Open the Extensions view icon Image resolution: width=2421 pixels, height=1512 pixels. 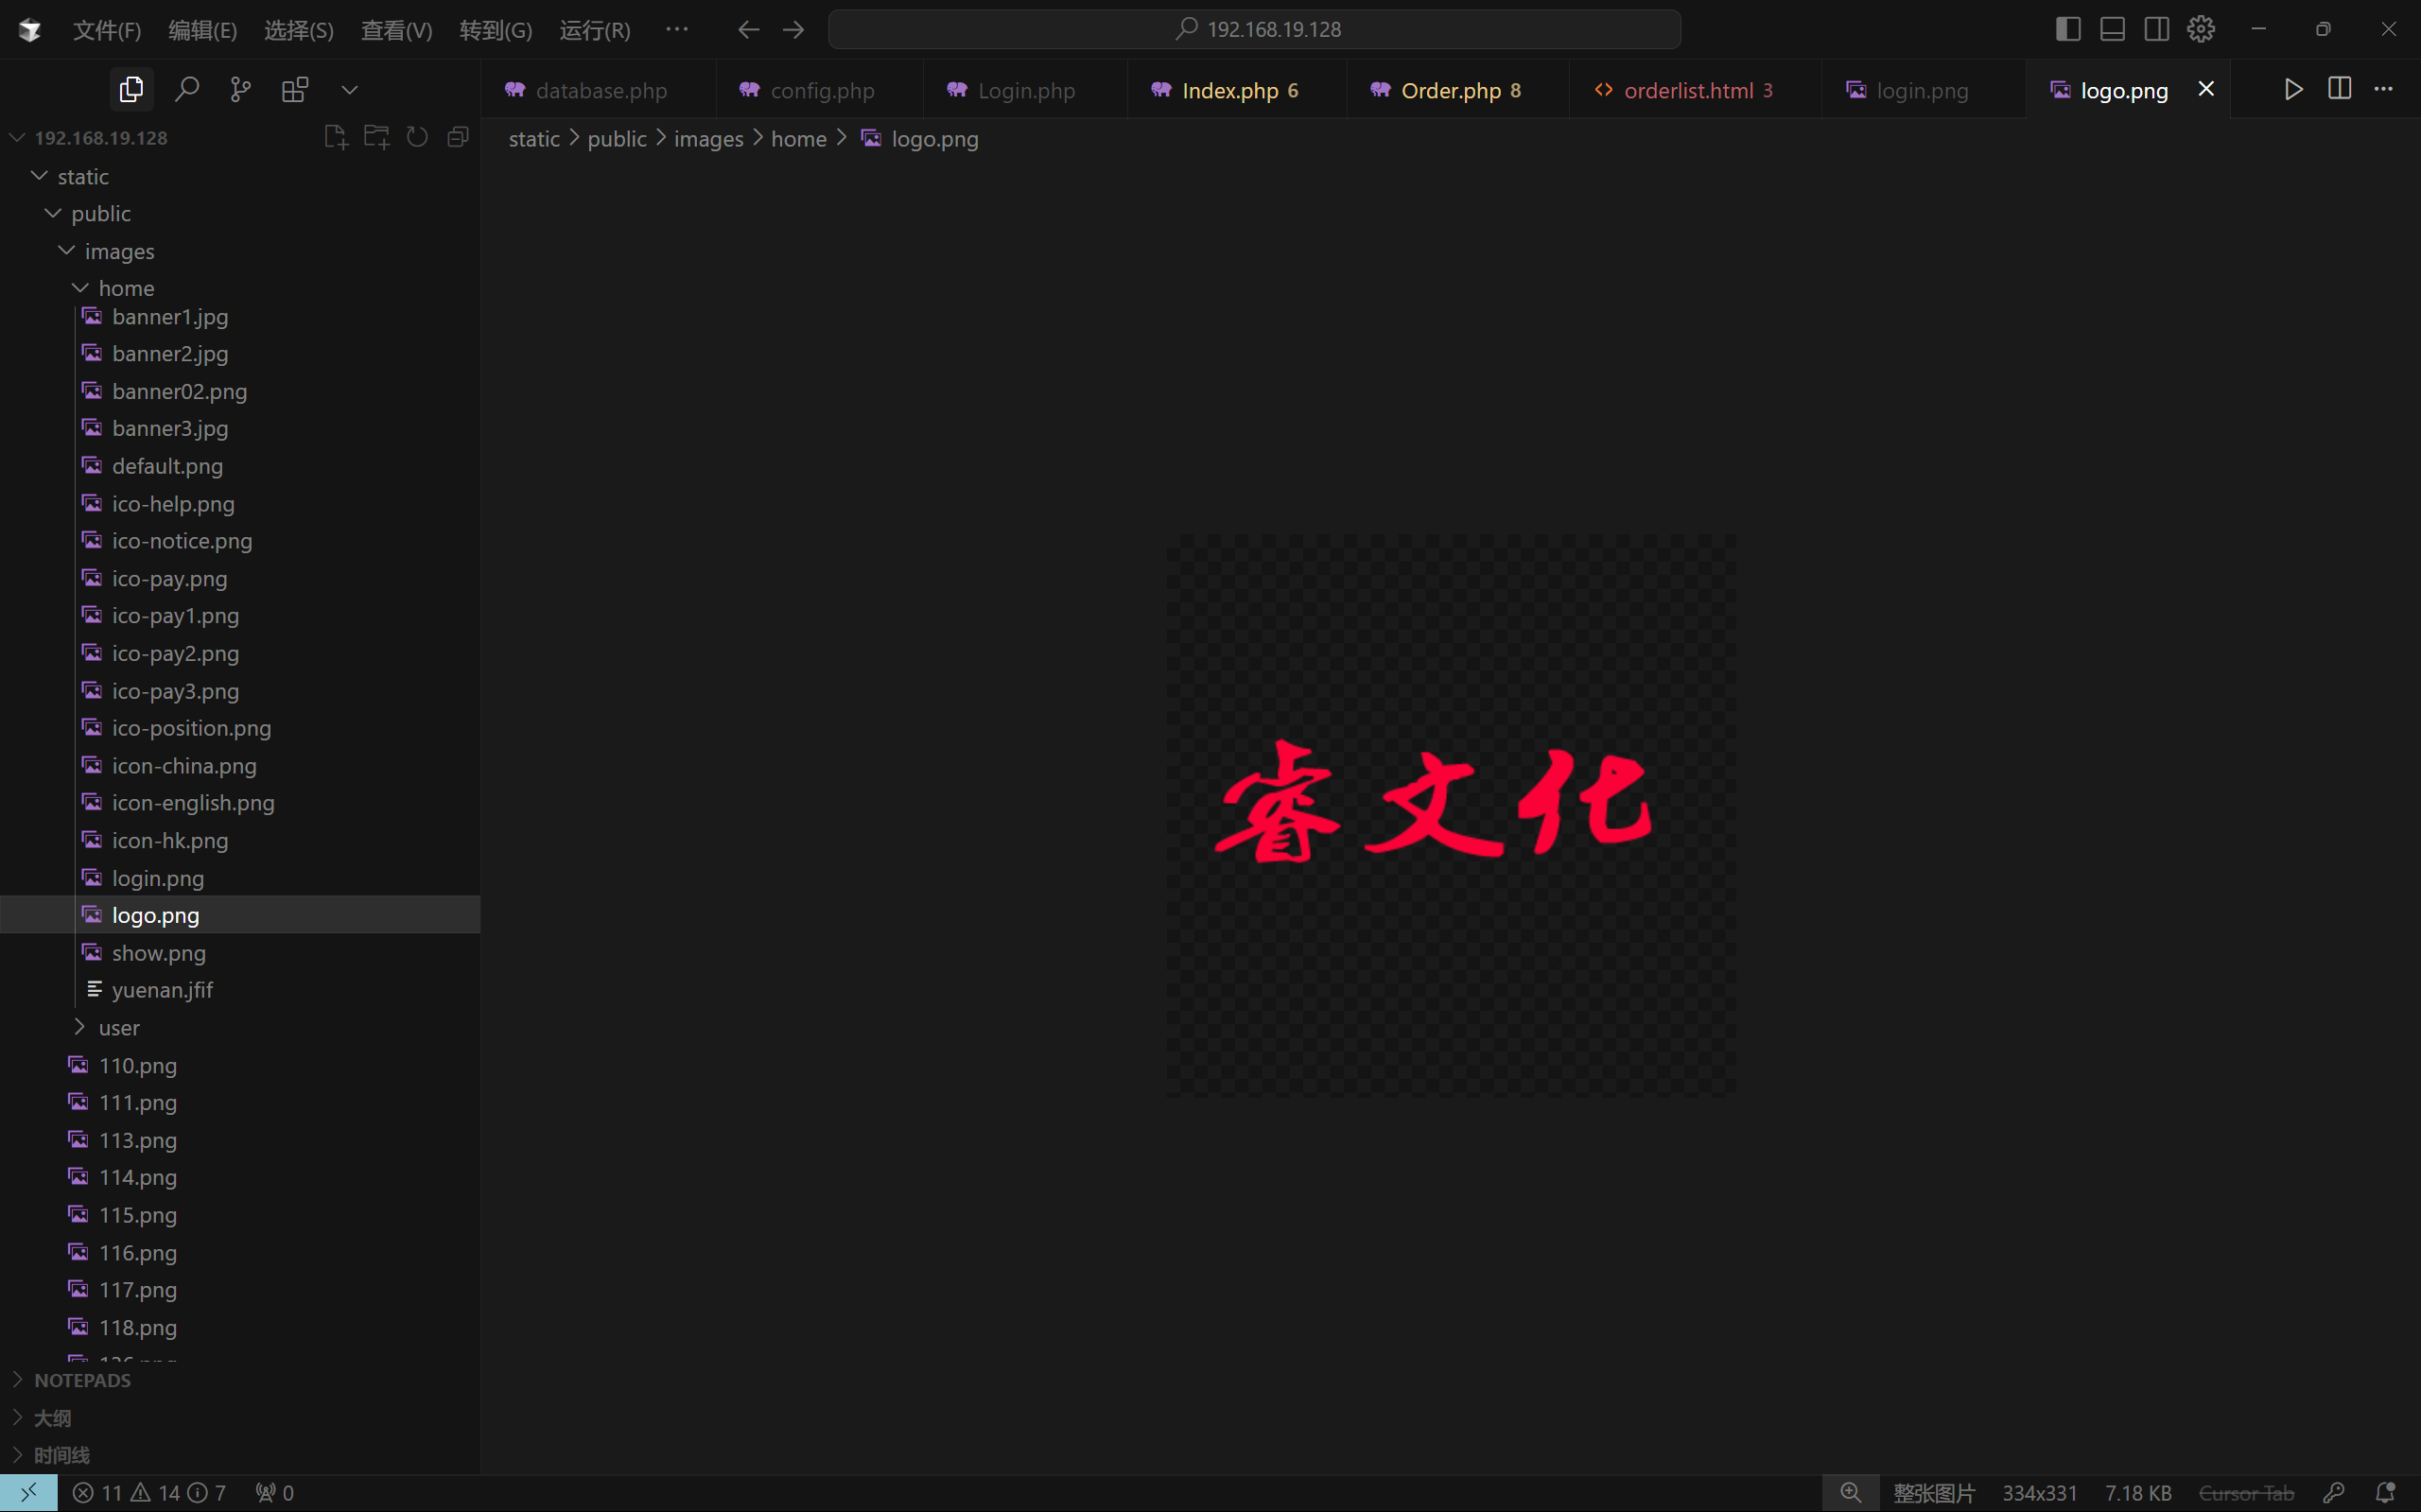tap(295, 90)
